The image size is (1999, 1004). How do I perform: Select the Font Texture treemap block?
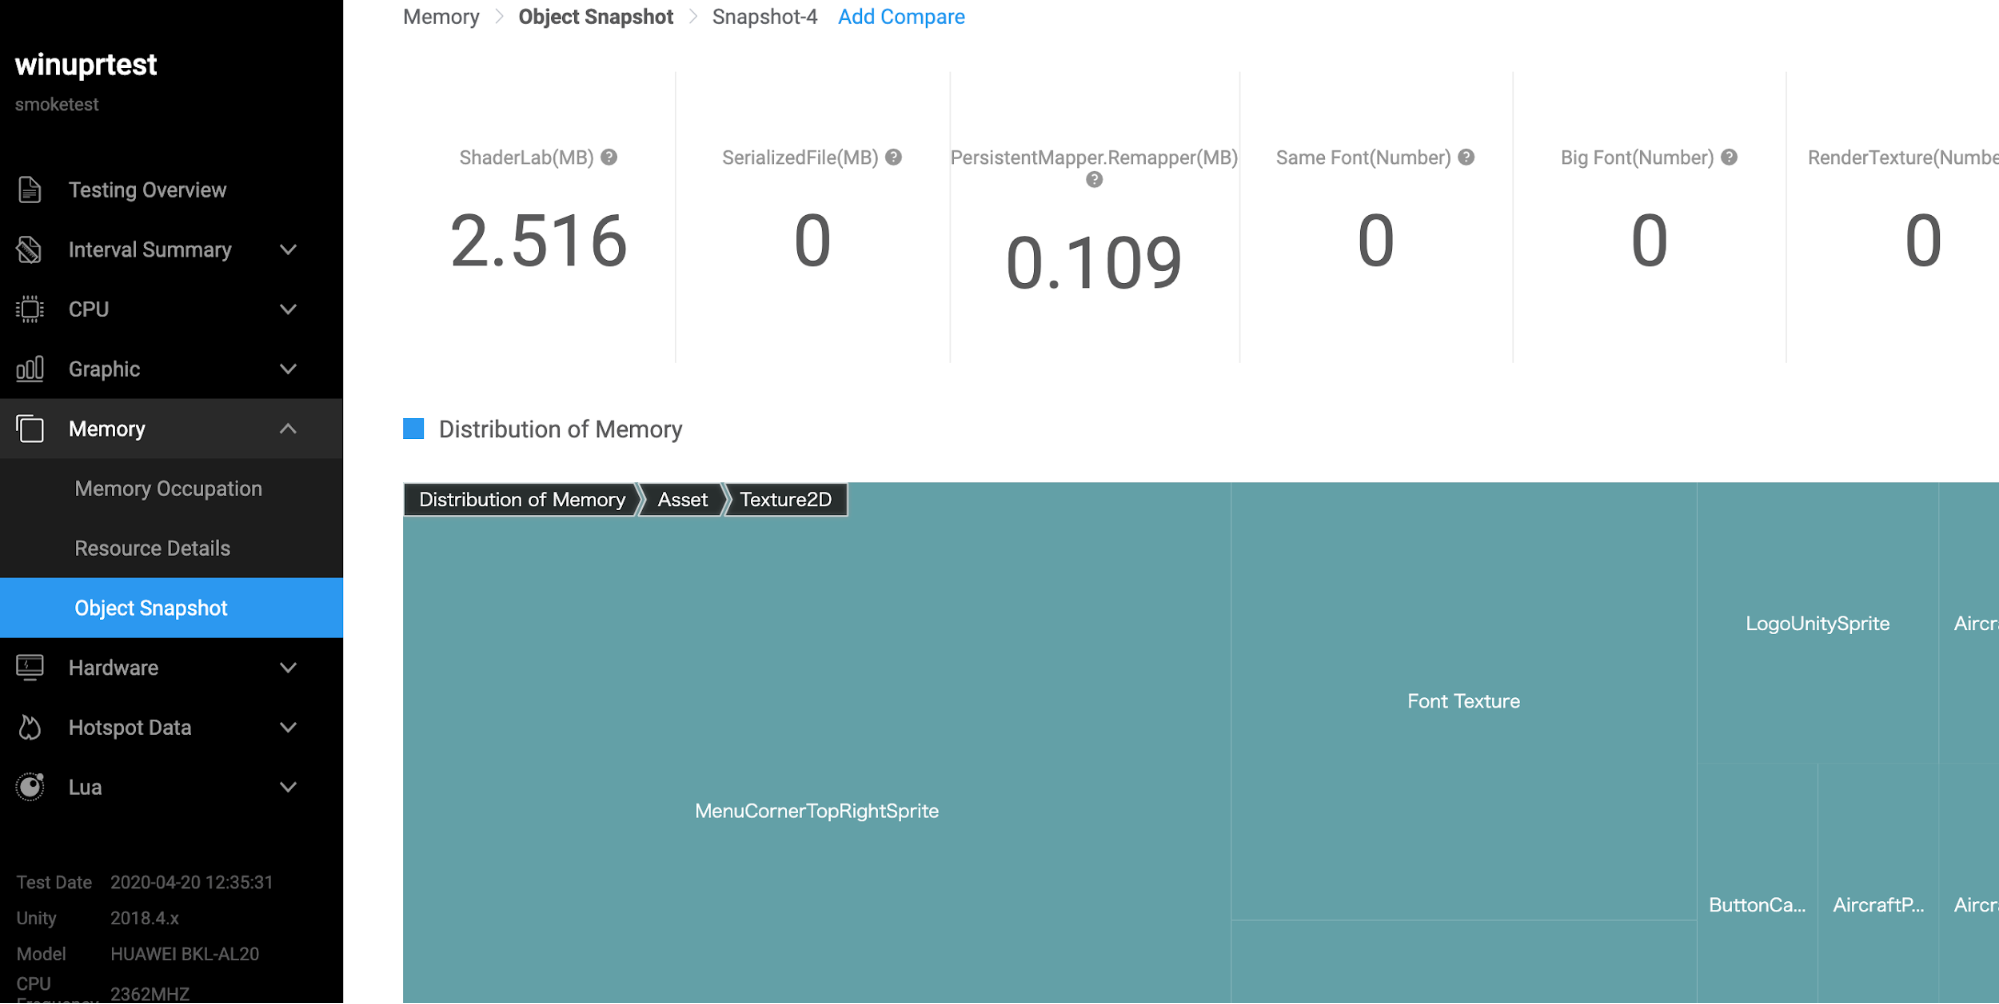tap(1464, 701)
